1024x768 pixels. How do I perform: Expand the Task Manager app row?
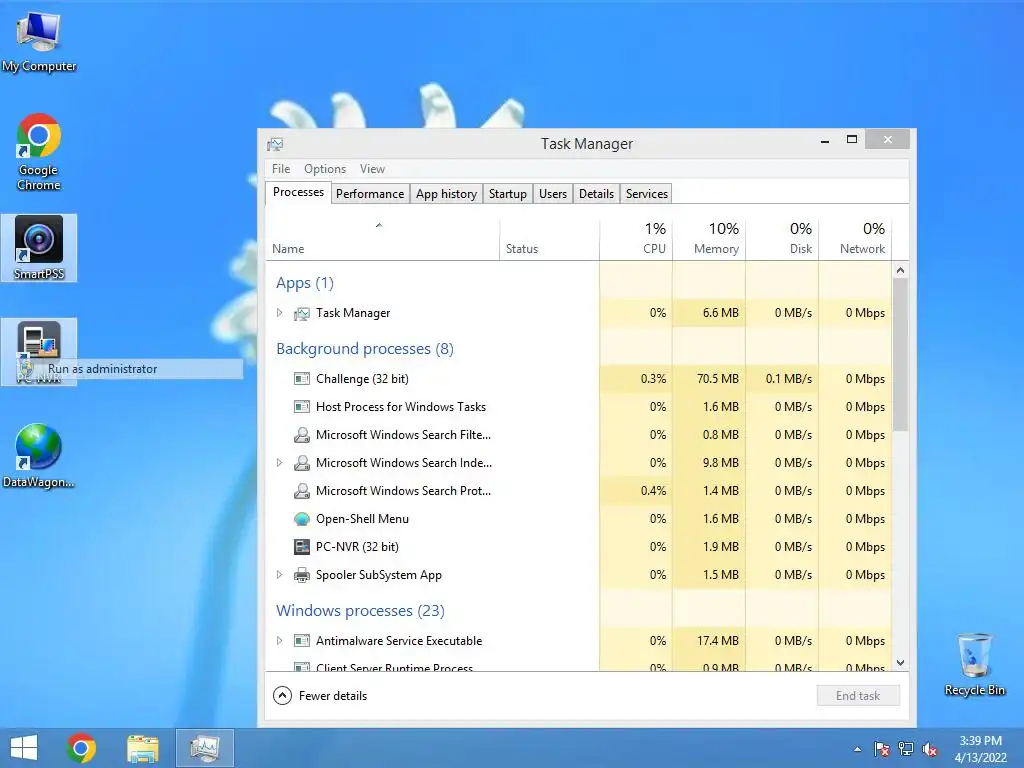click(x=280, y=313)
